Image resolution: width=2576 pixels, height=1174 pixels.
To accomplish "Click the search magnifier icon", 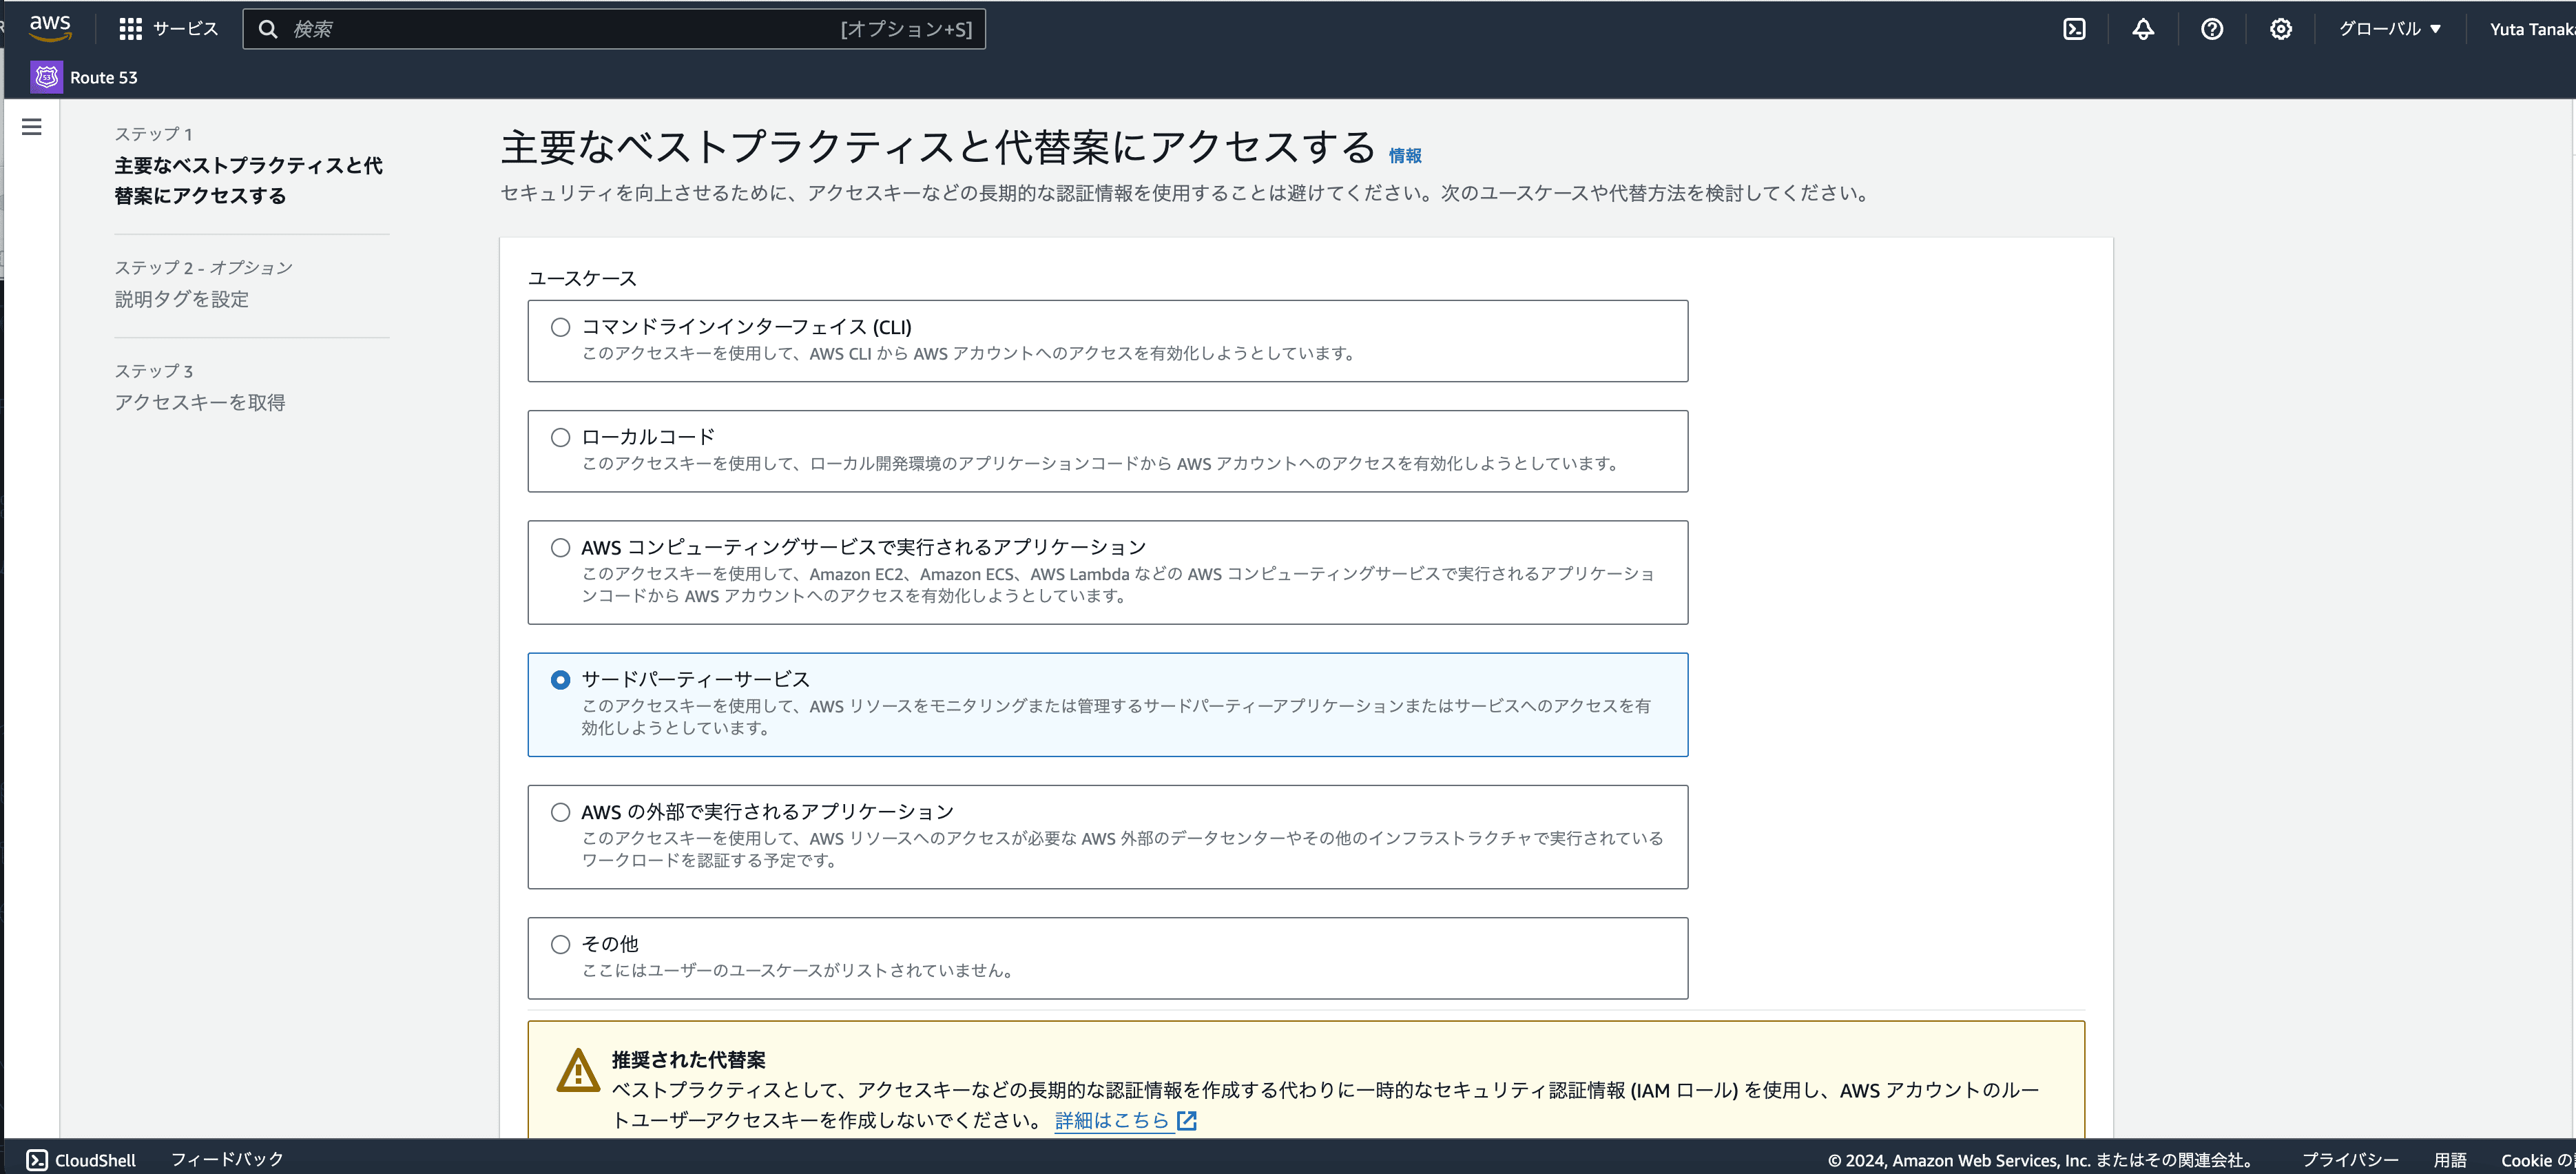I will pyautogui.click(x=268, y=29).
